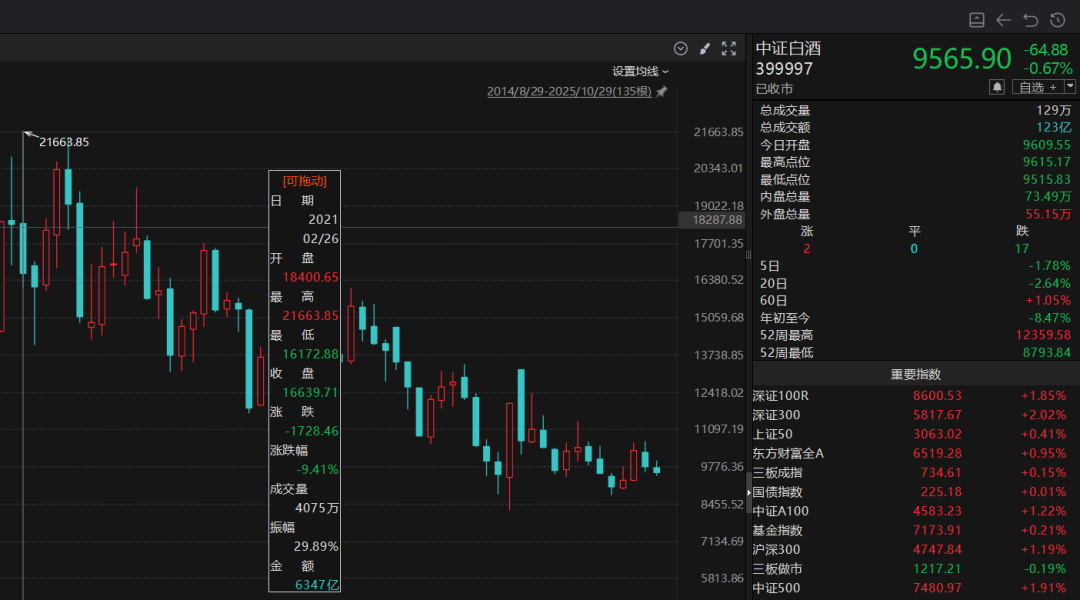The width and height of the screenshot is (1080, 600).
Task: Open the panel layout icon in top bar
Action: coord(977,20)
